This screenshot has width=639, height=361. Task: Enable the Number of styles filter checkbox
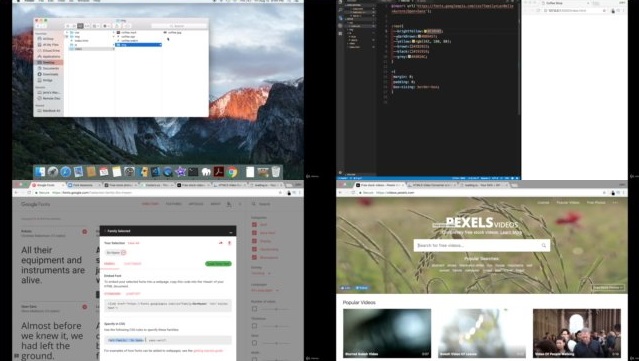254,309
